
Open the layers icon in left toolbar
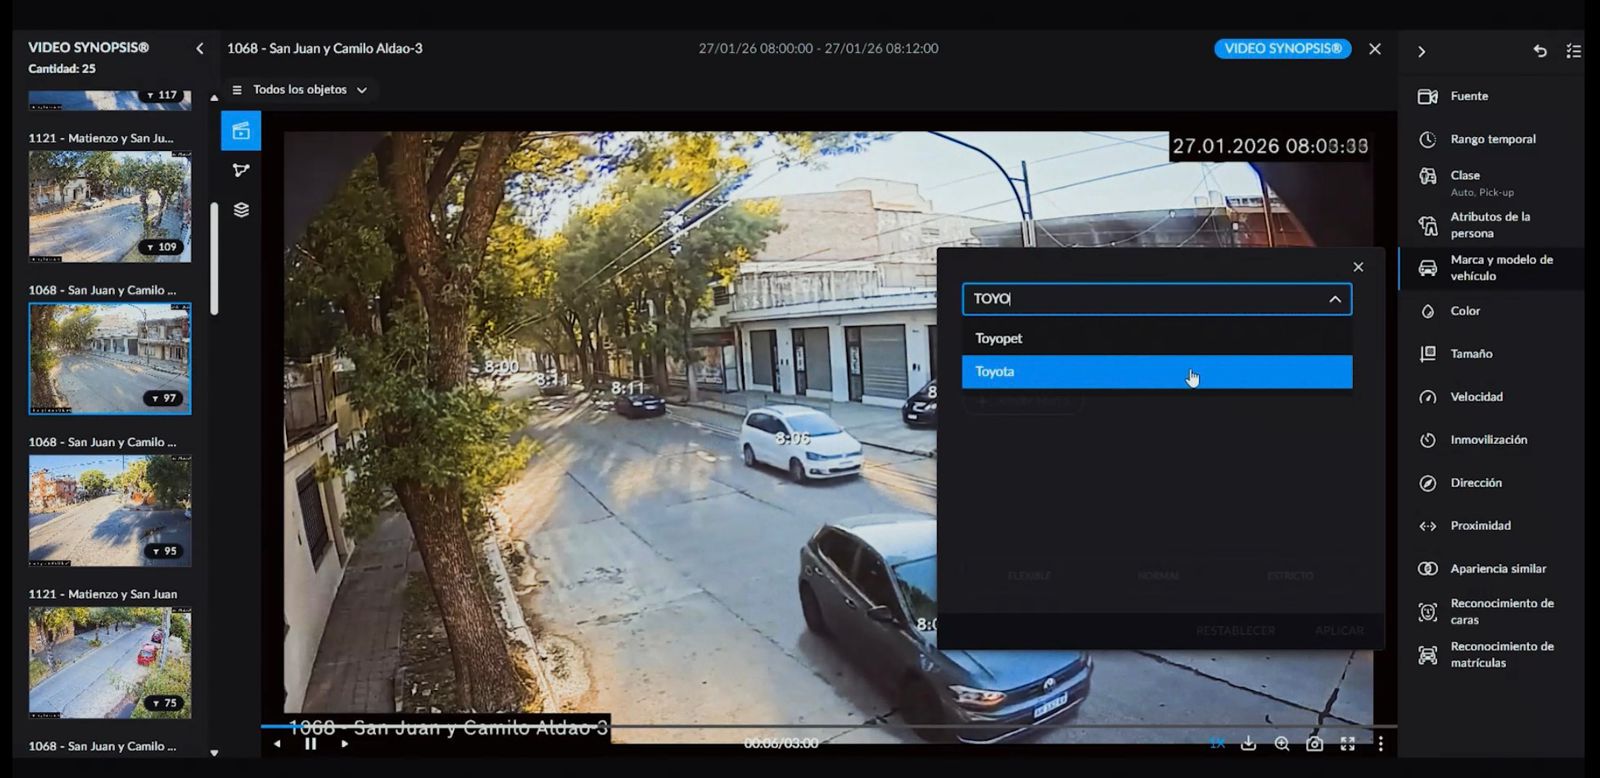(241, 210)
